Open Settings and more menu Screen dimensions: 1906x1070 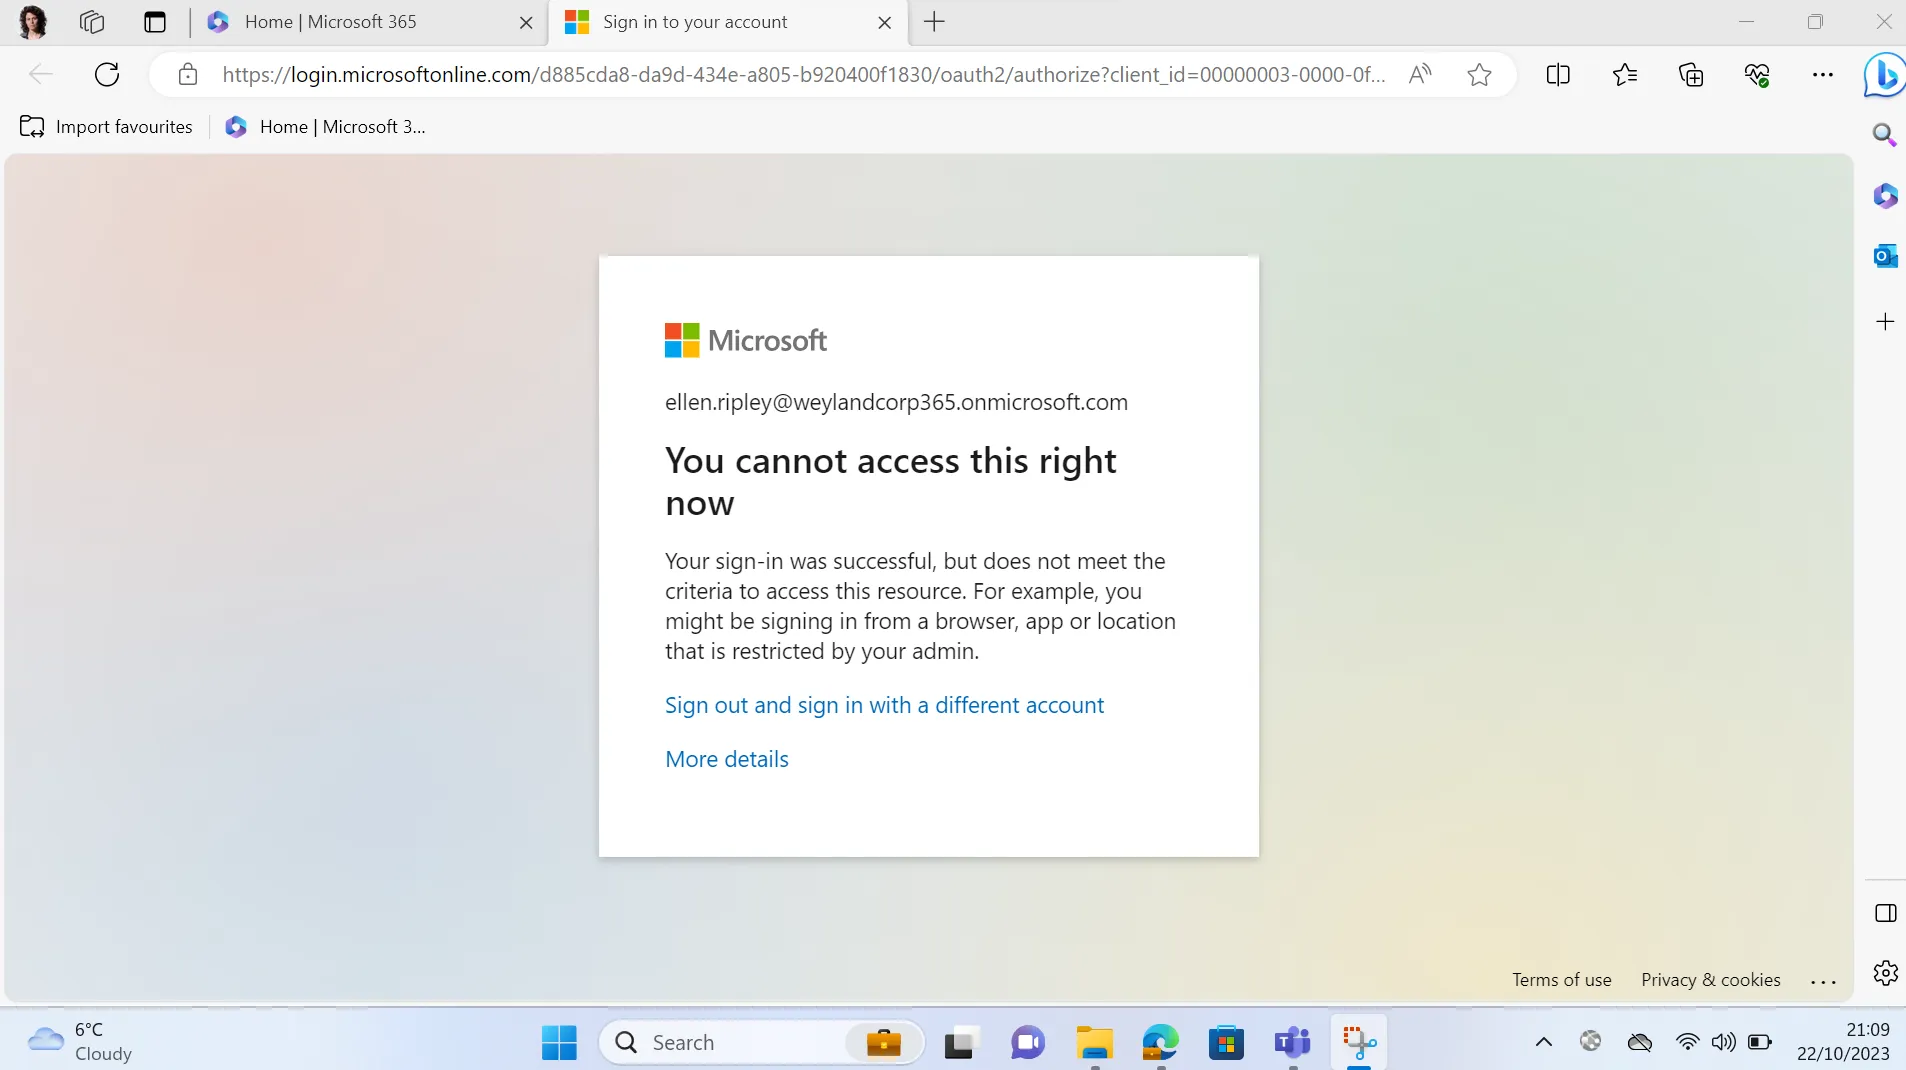[1823, 74]
